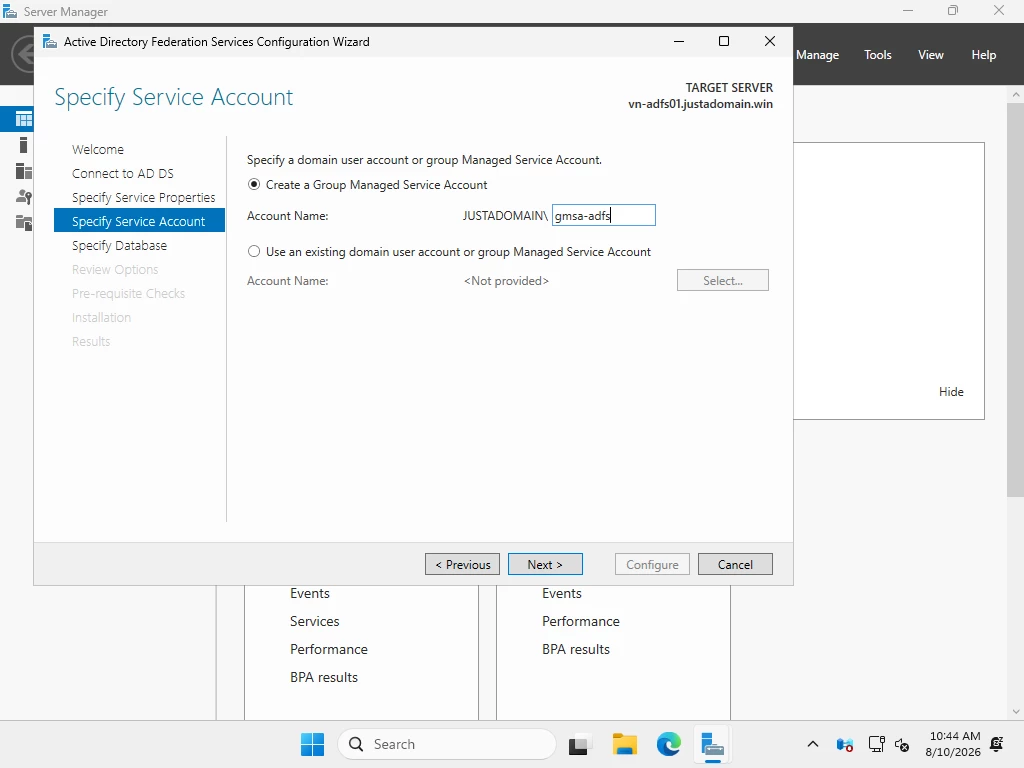Click Events in right Server Manager tile
The height and width of the screenshot is (768, 1024).
(x=562, y=593)
